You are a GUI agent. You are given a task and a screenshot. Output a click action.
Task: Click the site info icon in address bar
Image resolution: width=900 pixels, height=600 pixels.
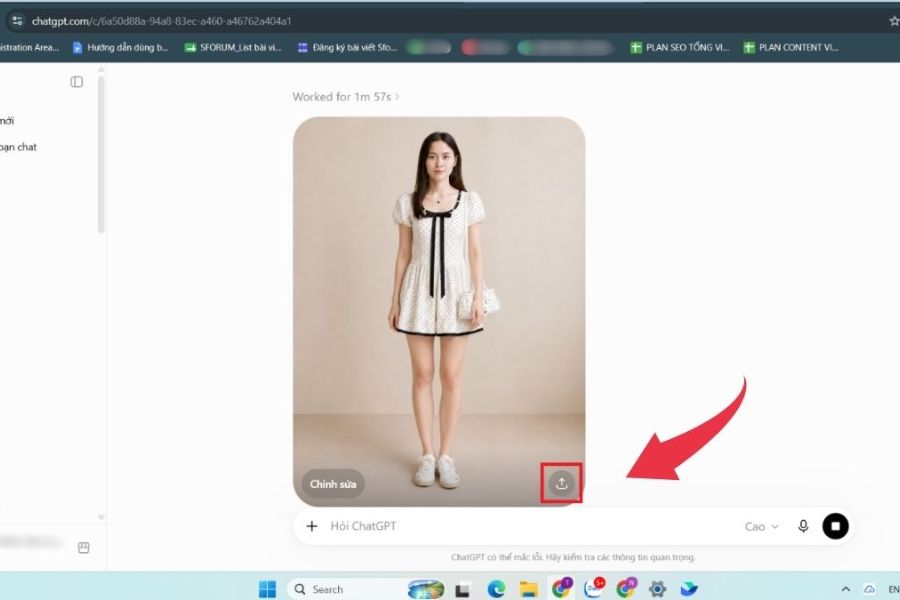coord(17,21)
